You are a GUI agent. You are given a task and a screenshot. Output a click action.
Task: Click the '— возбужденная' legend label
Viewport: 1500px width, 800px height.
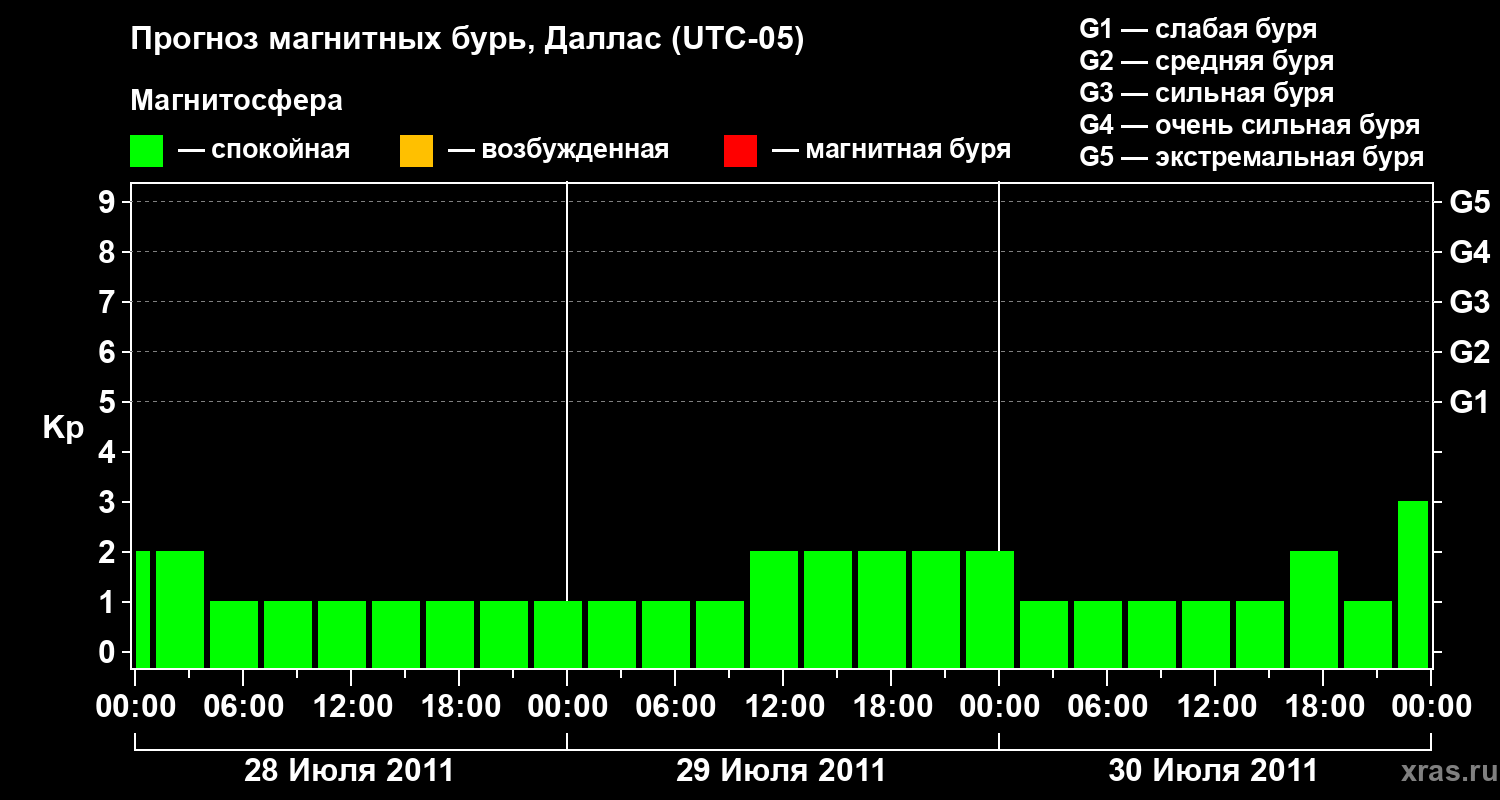558,150
